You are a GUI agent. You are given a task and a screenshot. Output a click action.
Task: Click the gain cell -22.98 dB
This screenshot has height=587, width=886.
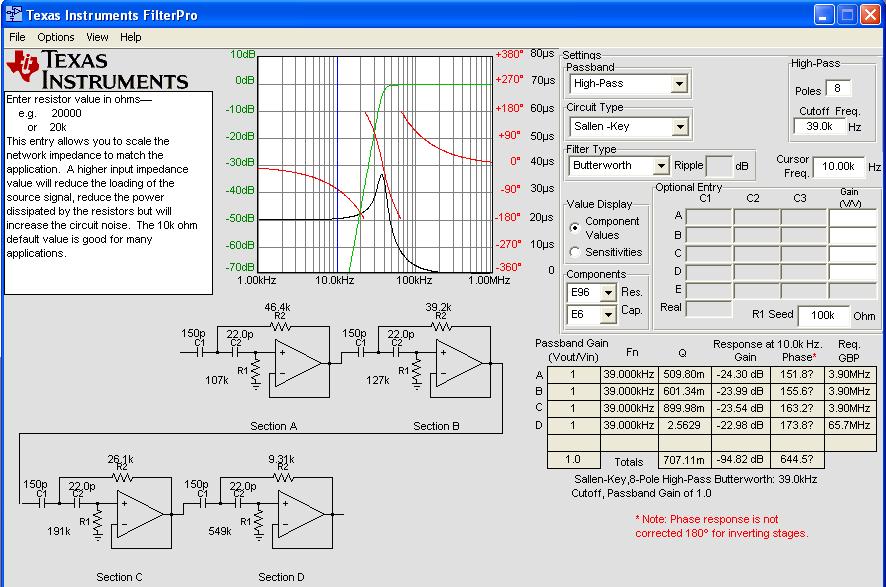point(740,425)
